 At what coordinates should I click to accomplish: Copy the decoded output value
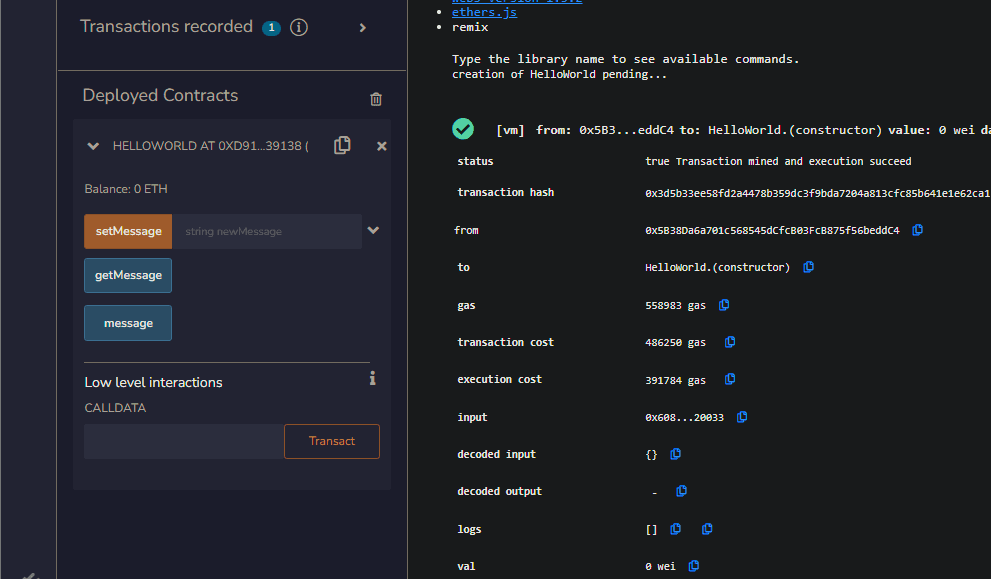pyautogui.click(x=681, y=491)
